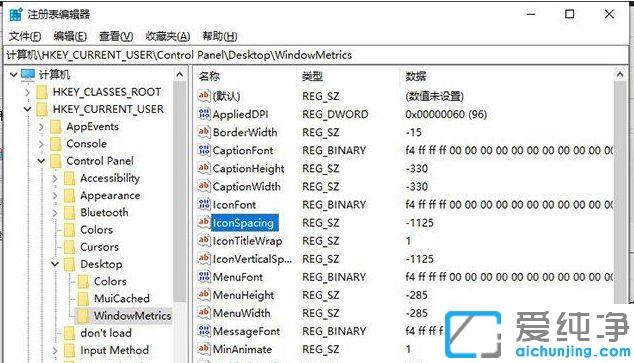Screen dimensions: 634x363
Task: Expand the Input Method key
Action: (x=55, y=350)
